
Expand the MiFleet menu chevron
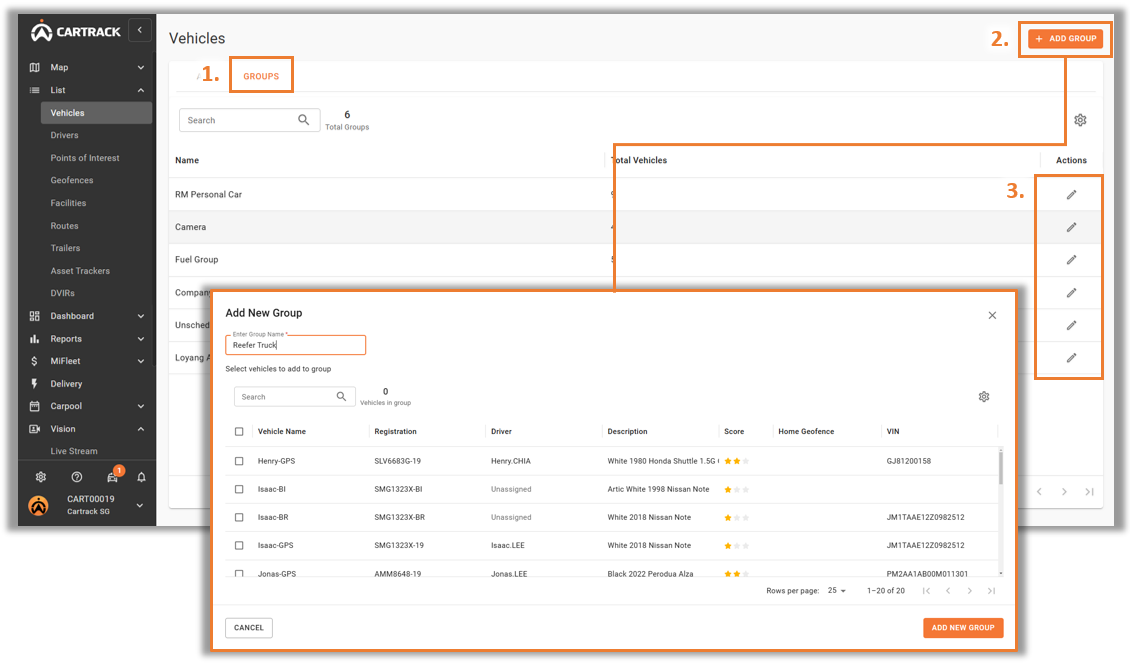pyautogui.click(x=141, y=361)
